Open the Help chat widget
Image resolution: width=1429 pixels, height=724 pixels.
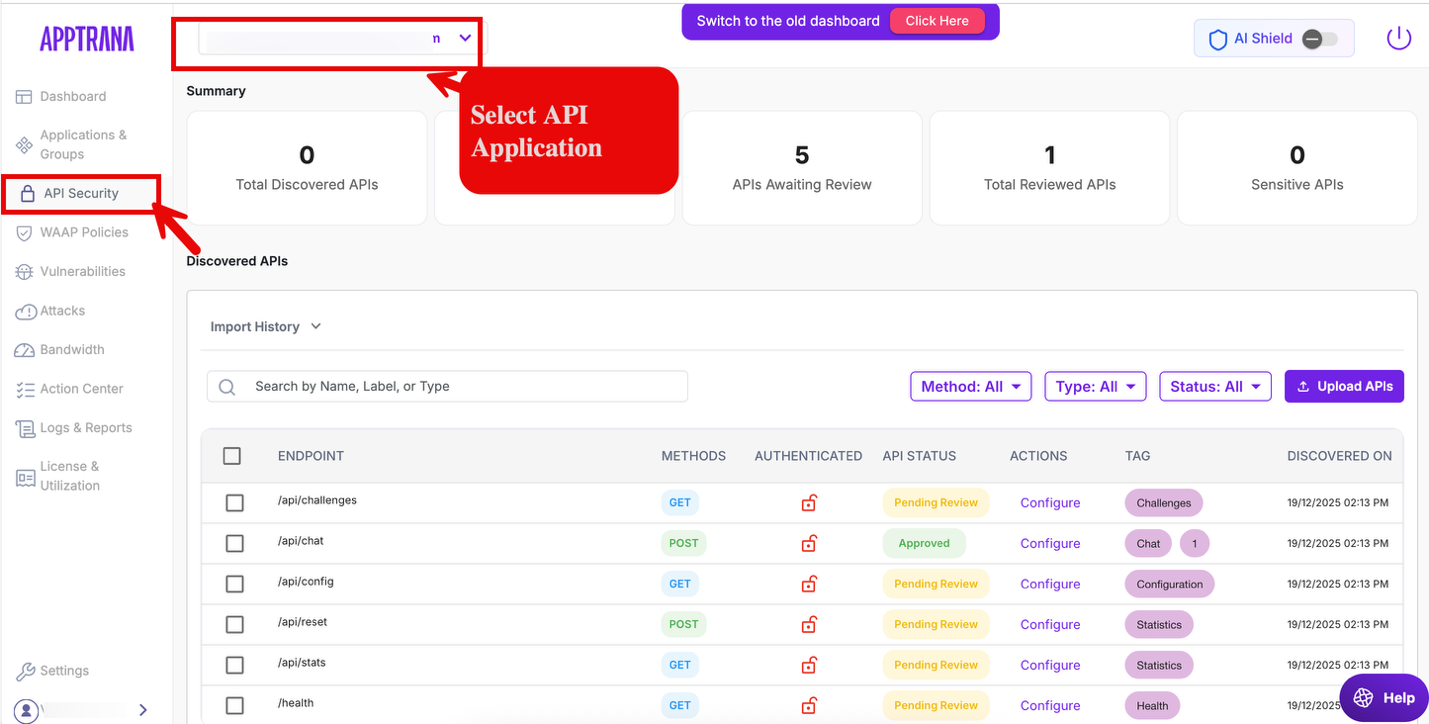pyautogui.click(x=1383, y=698)
